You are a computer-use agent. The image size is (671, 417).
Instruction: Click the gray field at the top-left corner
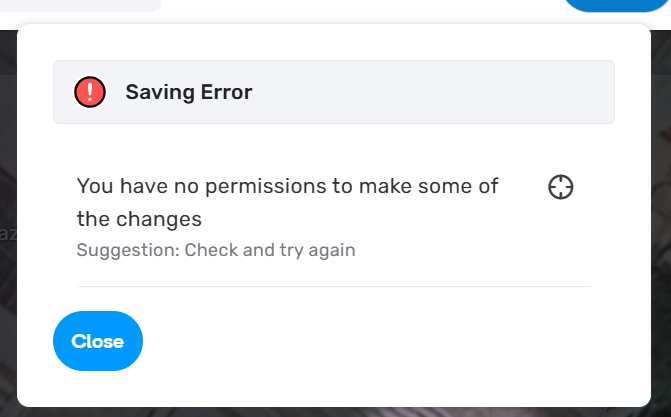pyautogui.click(x=80, y=5)
